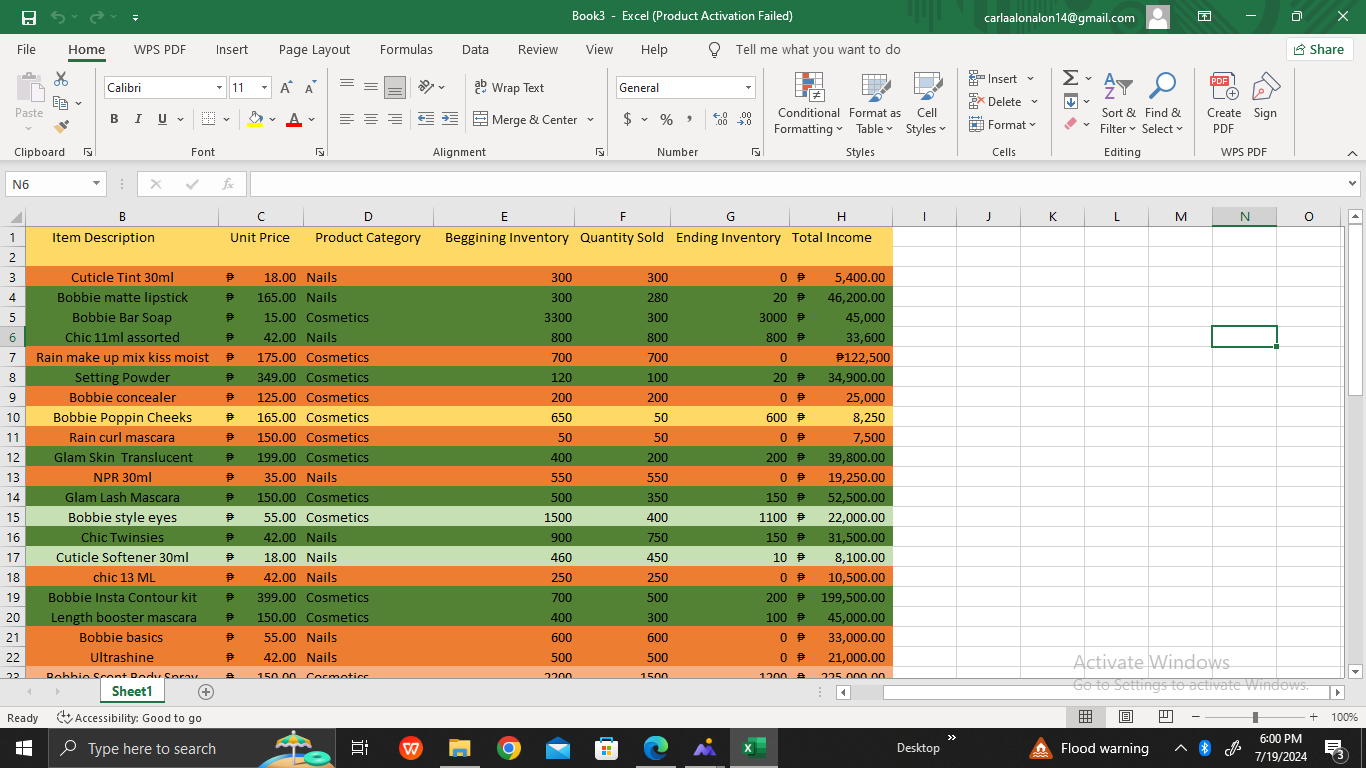Viewport: 1366px width, 768px height.
Task: Switch to the Page Layout ribbon tab
Action: (x=314, y=49)
